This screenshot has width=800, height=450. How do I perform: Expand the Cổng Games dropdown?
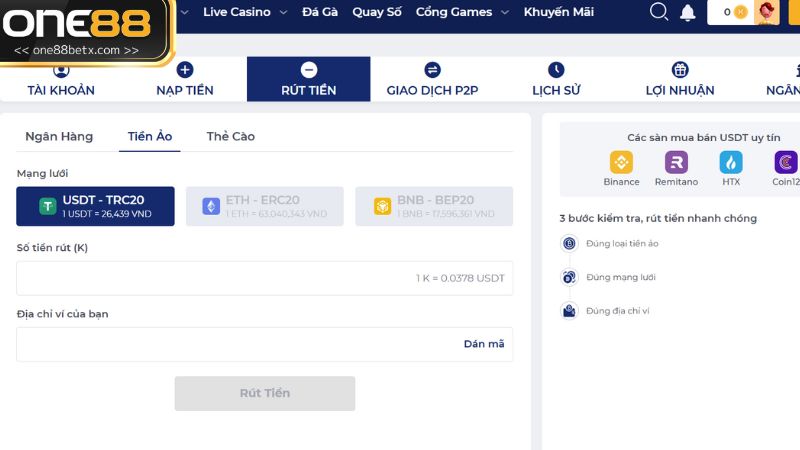[x=463, y=12]
